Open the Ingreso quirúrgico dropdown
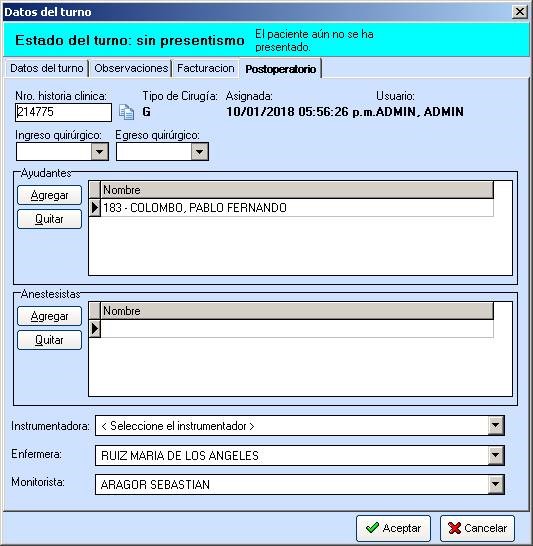The height and width of the screenshot is (546, 533). tap(100, 152)
